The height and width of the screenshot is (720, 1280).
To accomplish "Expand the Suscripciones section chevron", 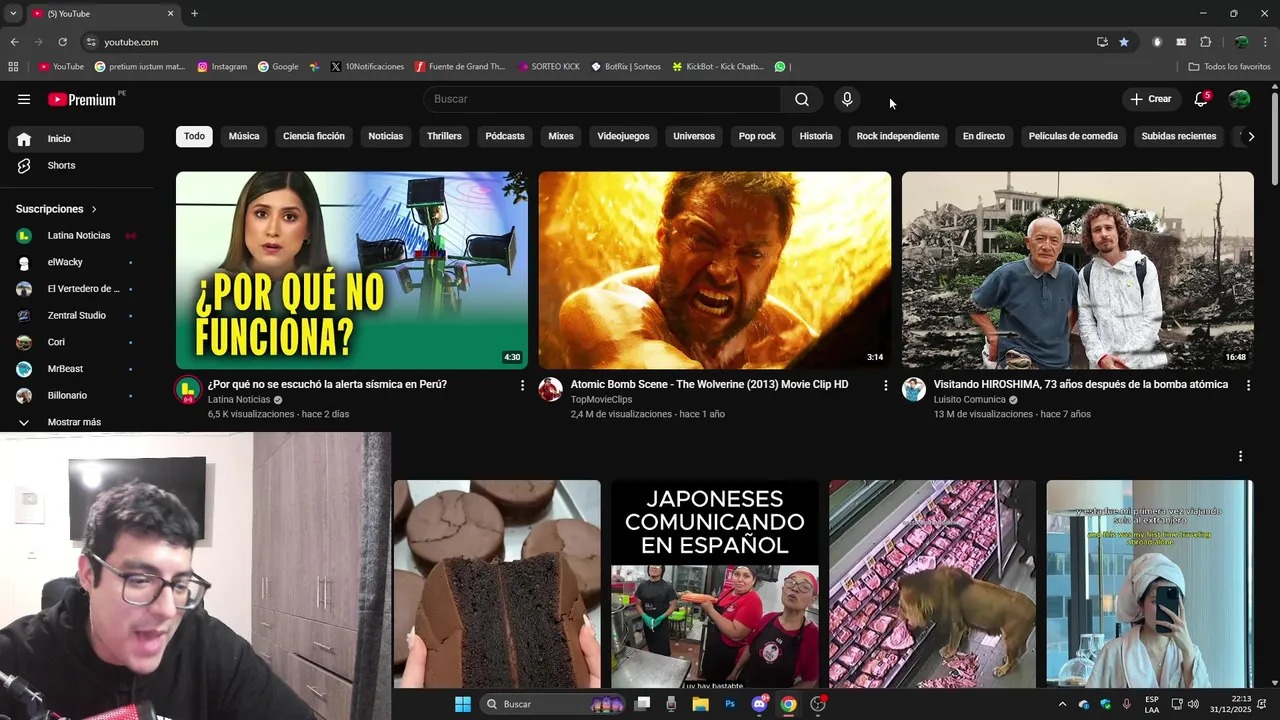I will click(94, 209).
